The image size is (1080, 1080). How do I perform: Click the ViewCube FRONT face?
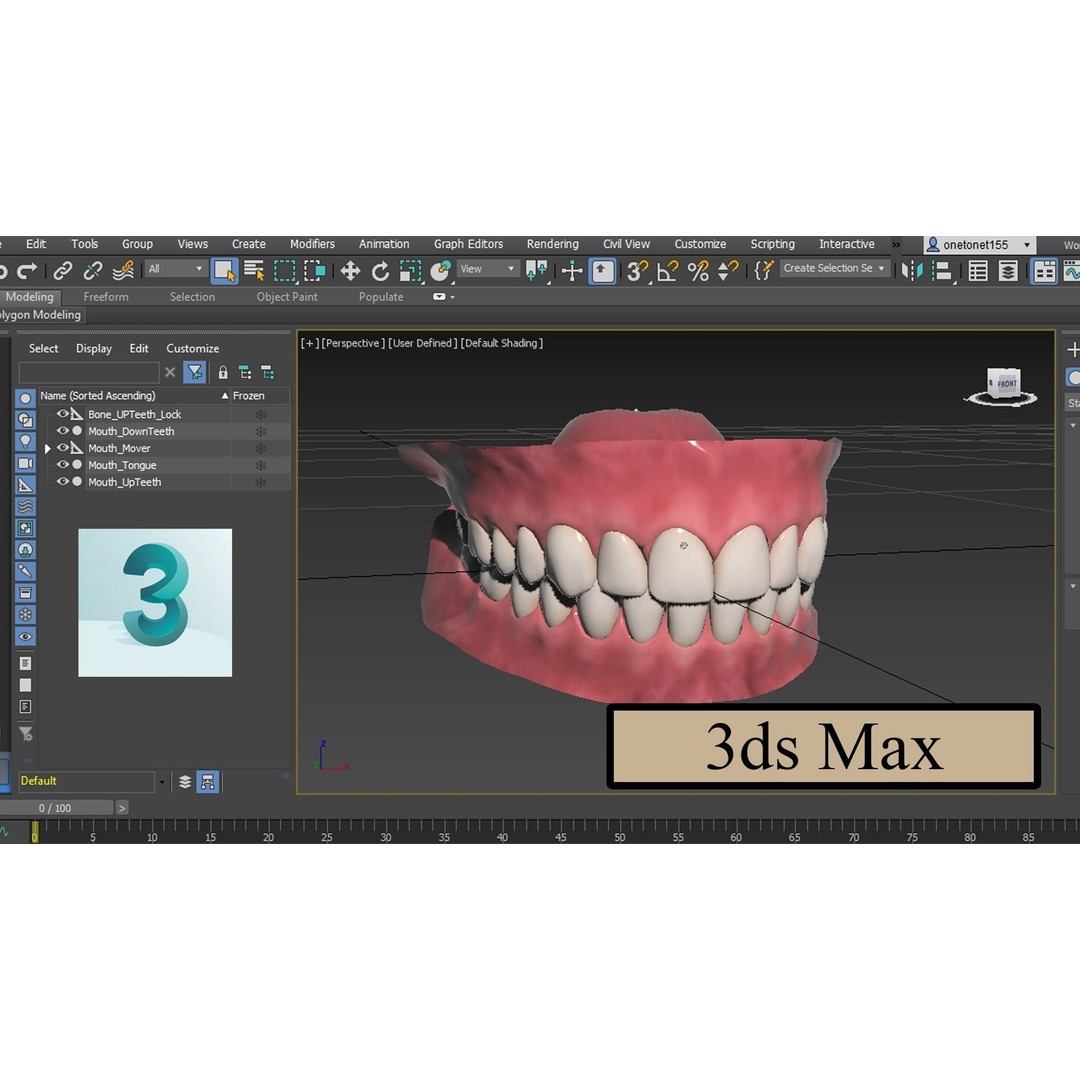tap(1006, 384)
